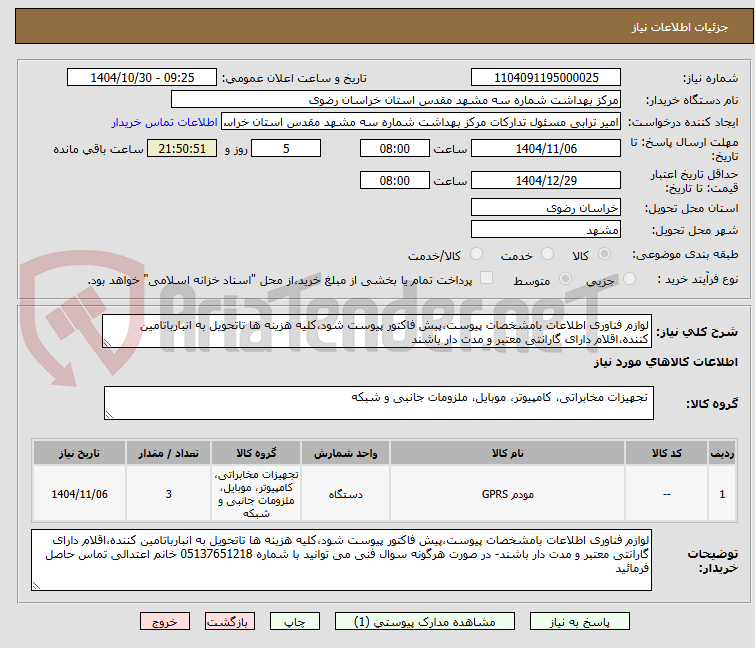This screenshot has height=648, width=755.
Task: Click the ردیف column header
Action: pos(722,453)
